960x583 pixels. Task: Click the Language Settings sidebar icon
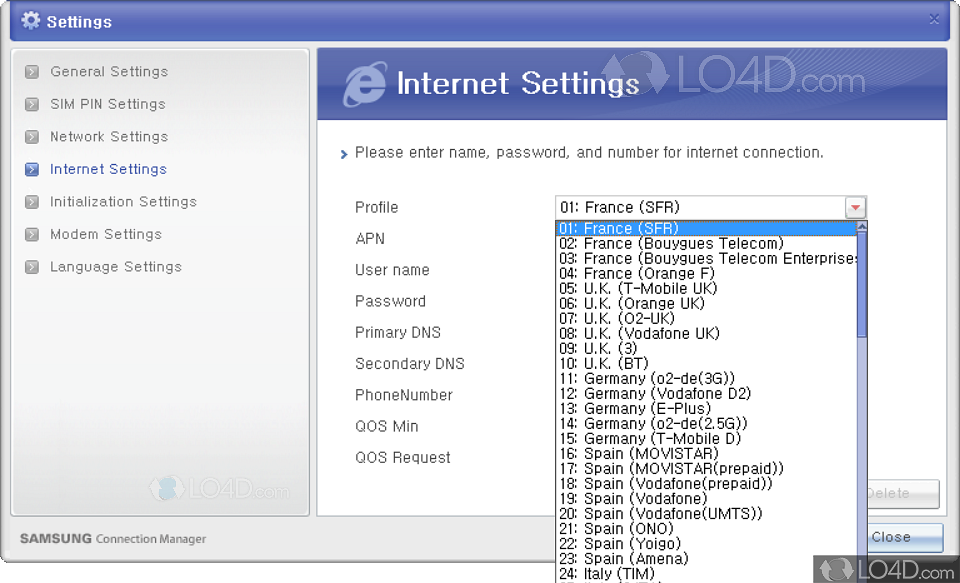pyautogui.click(x=36, y=266)
